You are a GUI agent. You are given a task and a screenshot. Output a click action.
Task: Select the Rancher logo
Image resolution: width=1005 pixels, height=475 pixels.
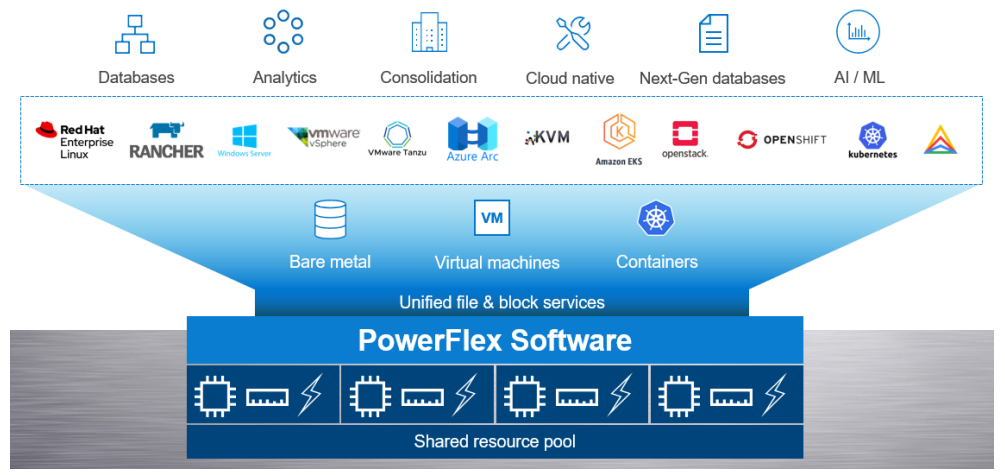pos(167,141)
